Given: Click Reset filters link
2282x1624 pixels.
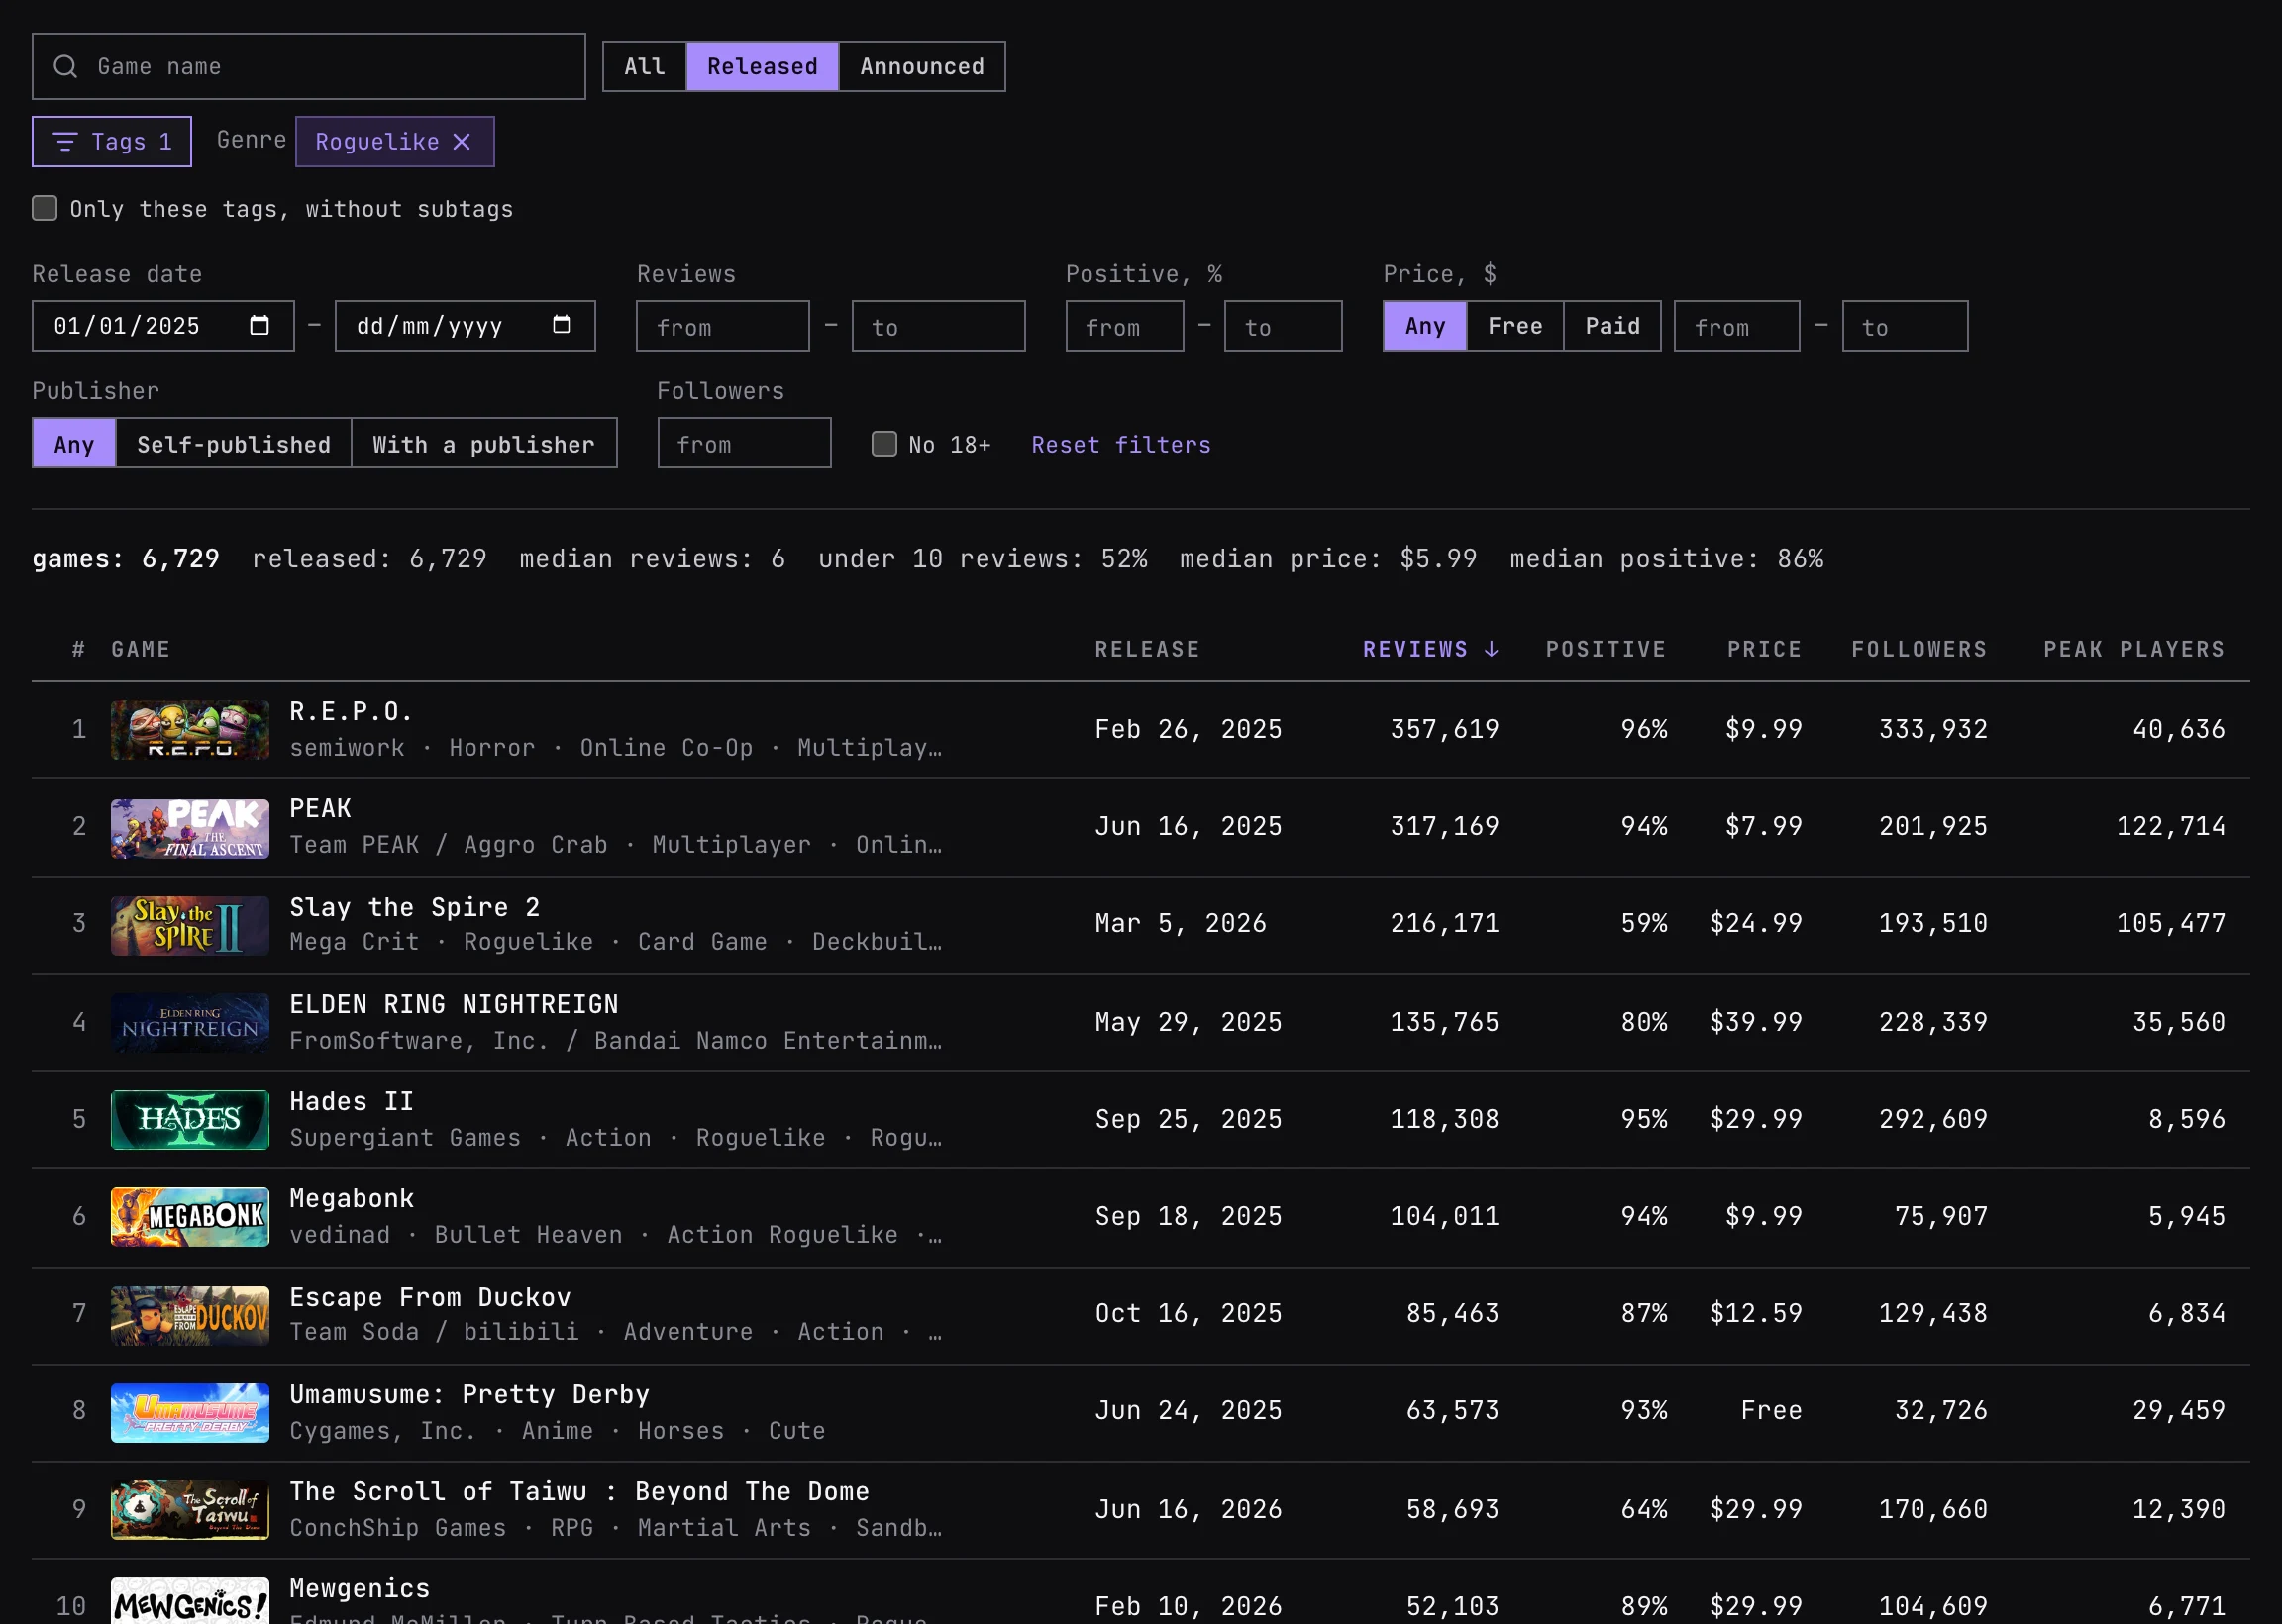Looking at the screenshot, I should coord(1121,444).
